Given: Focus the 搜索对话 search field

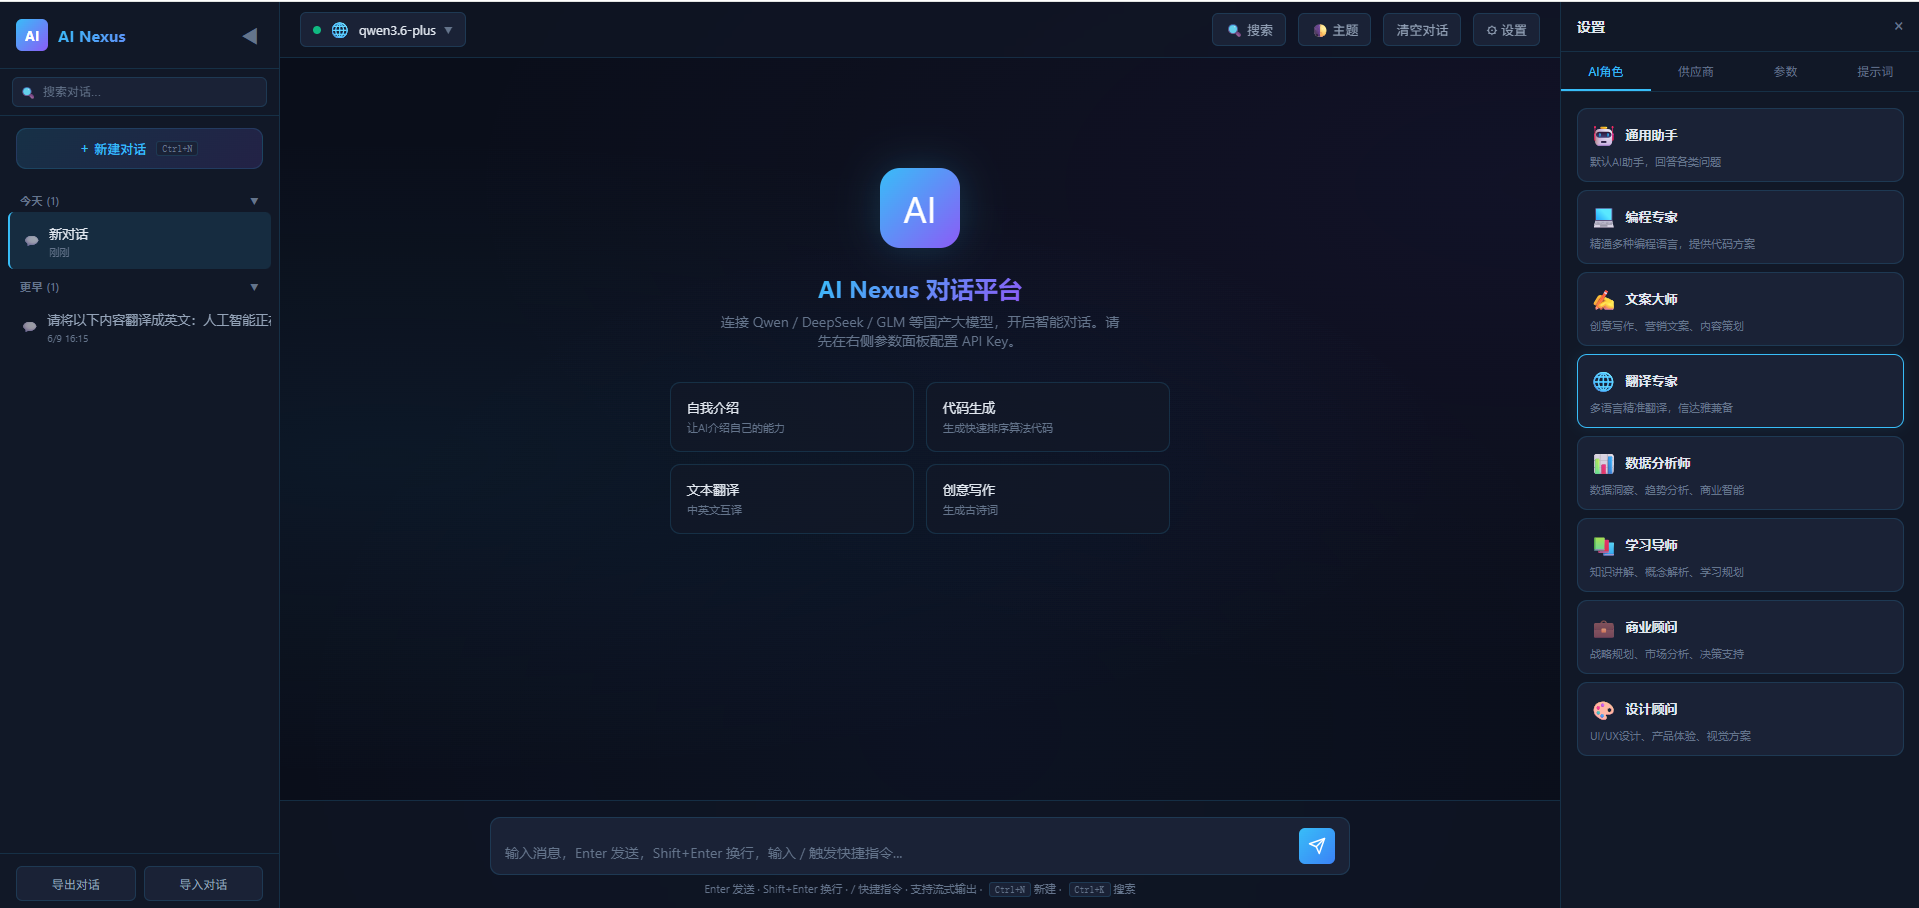Looking at the screenshot, I should 139,92.
